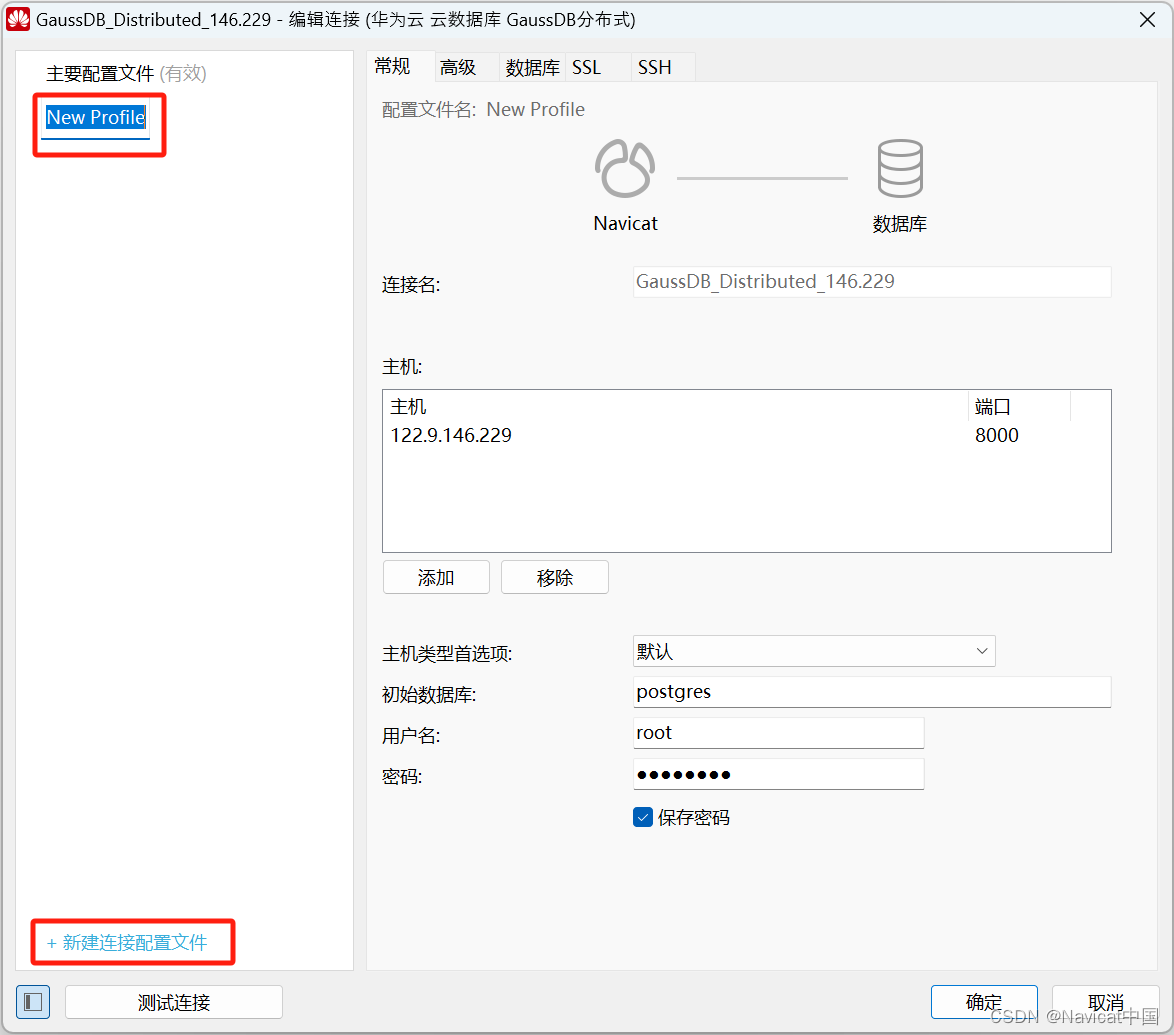The image size is (1174, 1035).
Task: Confirm with the 确定 button
Action: (x=984, y=1002)
